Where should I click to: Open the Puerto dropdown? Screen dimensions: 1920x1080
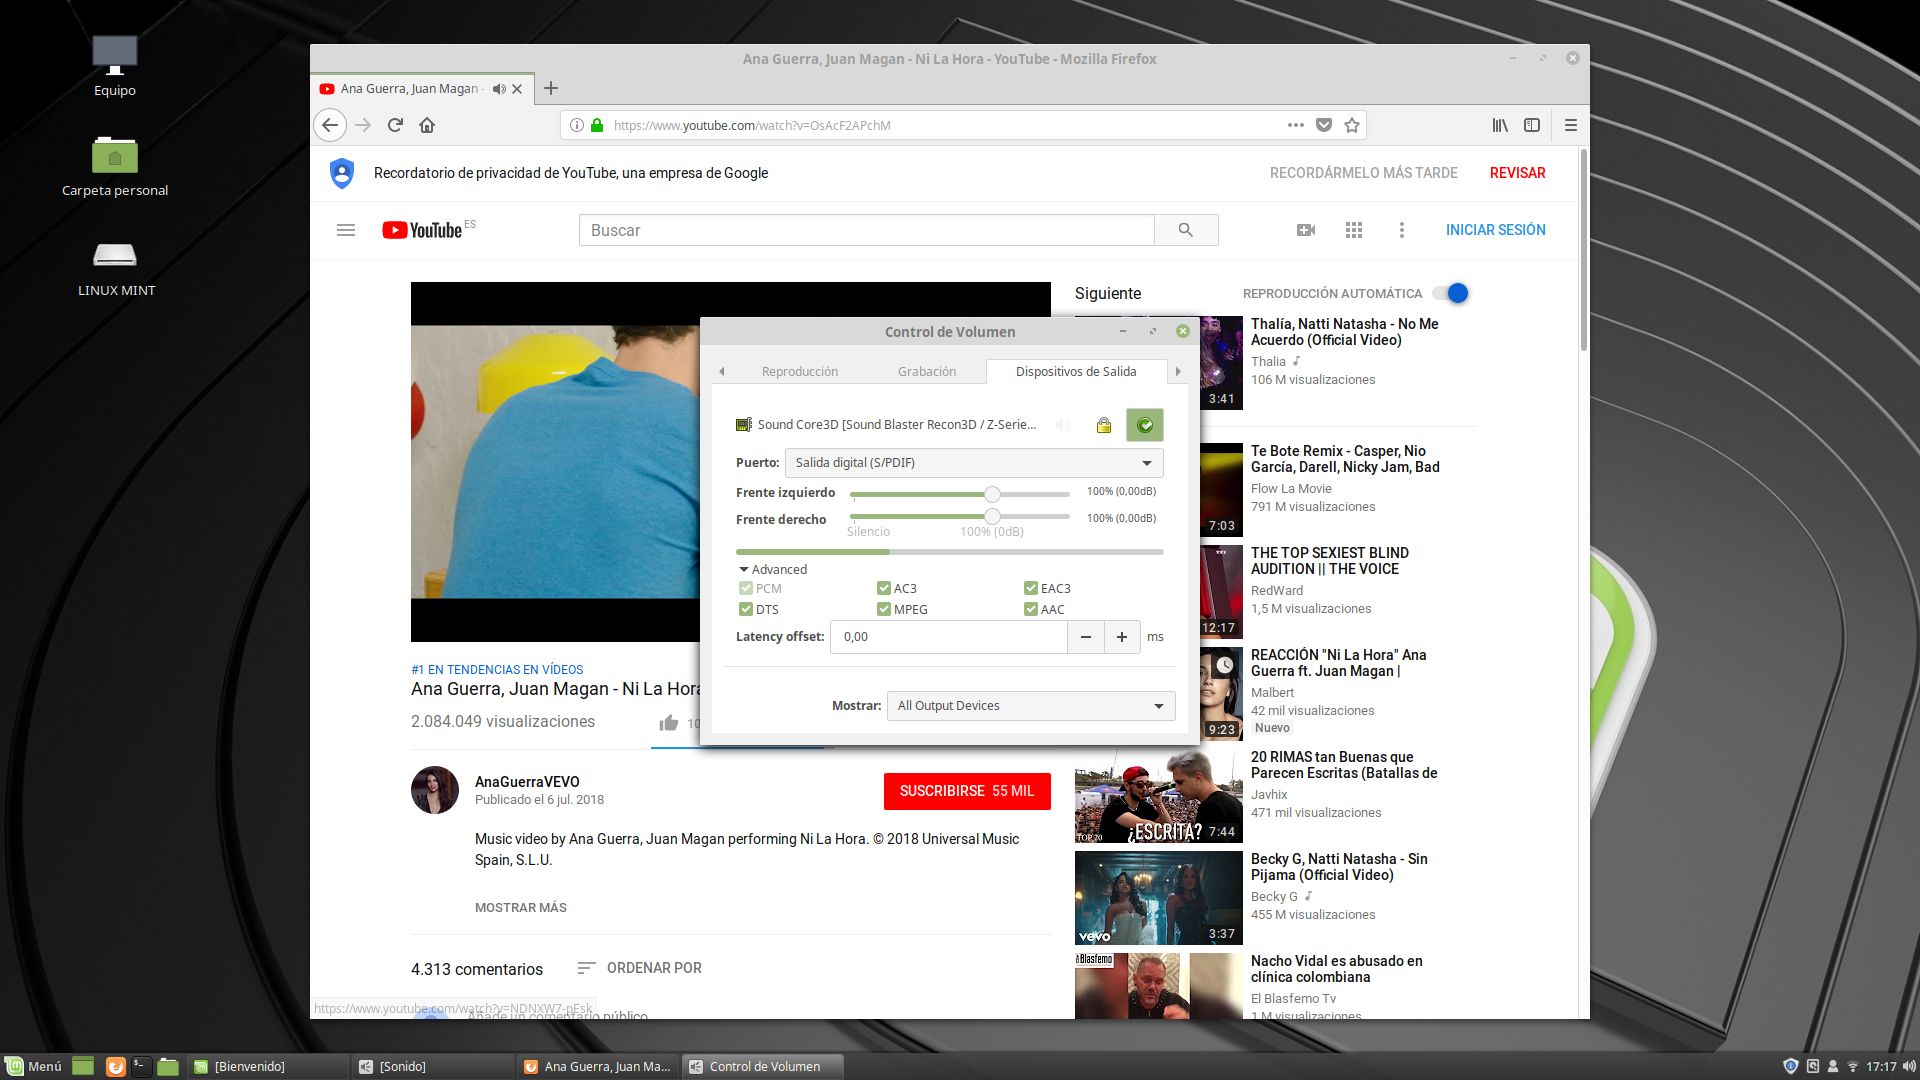click(x=974, y=463)
